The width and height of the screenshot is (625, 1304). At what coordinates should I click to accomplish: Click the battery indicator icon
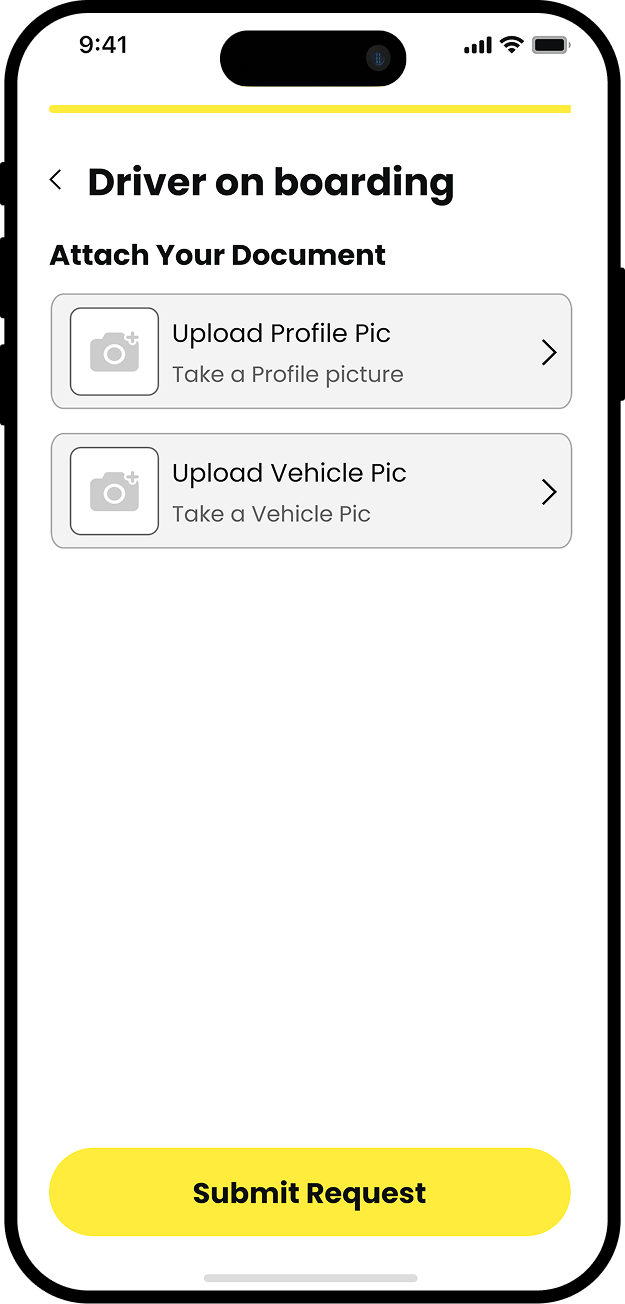550,45
